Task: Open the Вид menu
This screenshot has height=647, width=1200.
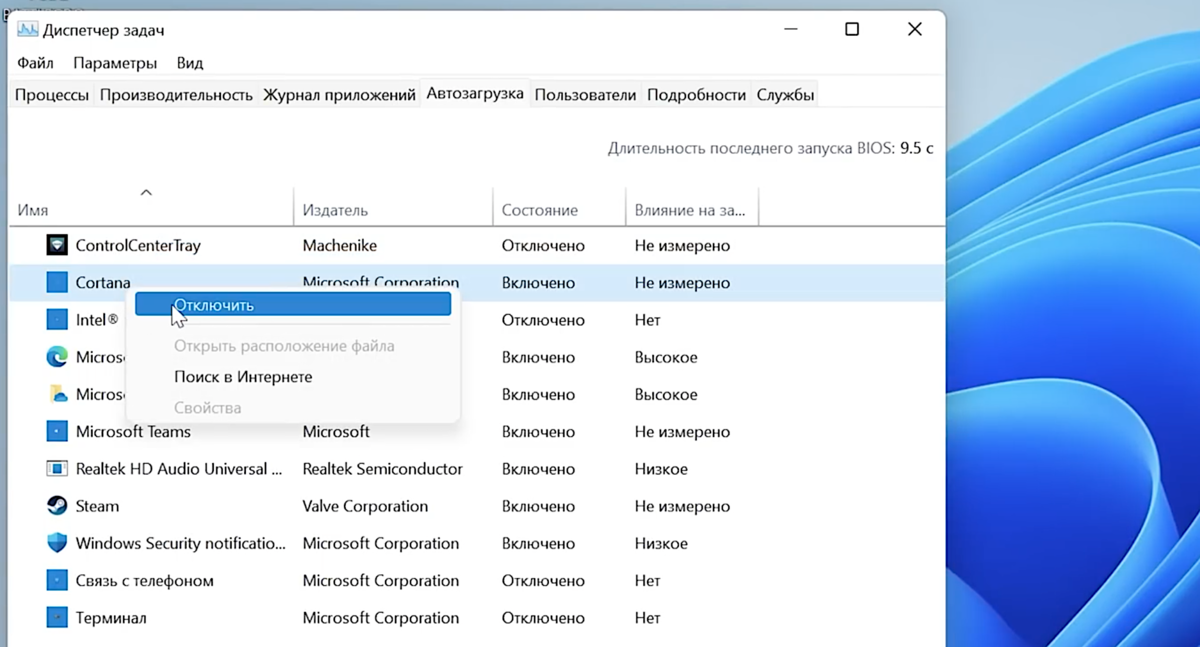Action: (x=190, y=63)
